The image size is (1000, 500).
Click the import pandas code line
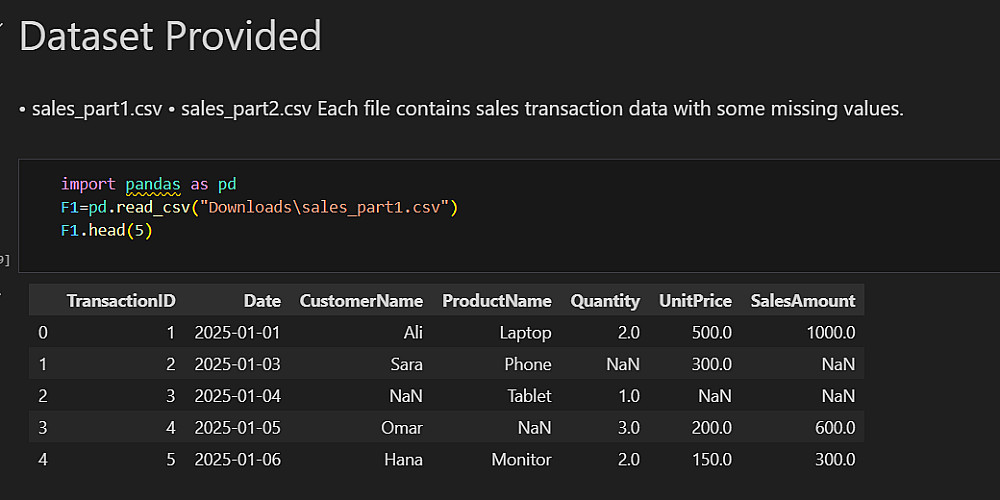pos(148,184)
